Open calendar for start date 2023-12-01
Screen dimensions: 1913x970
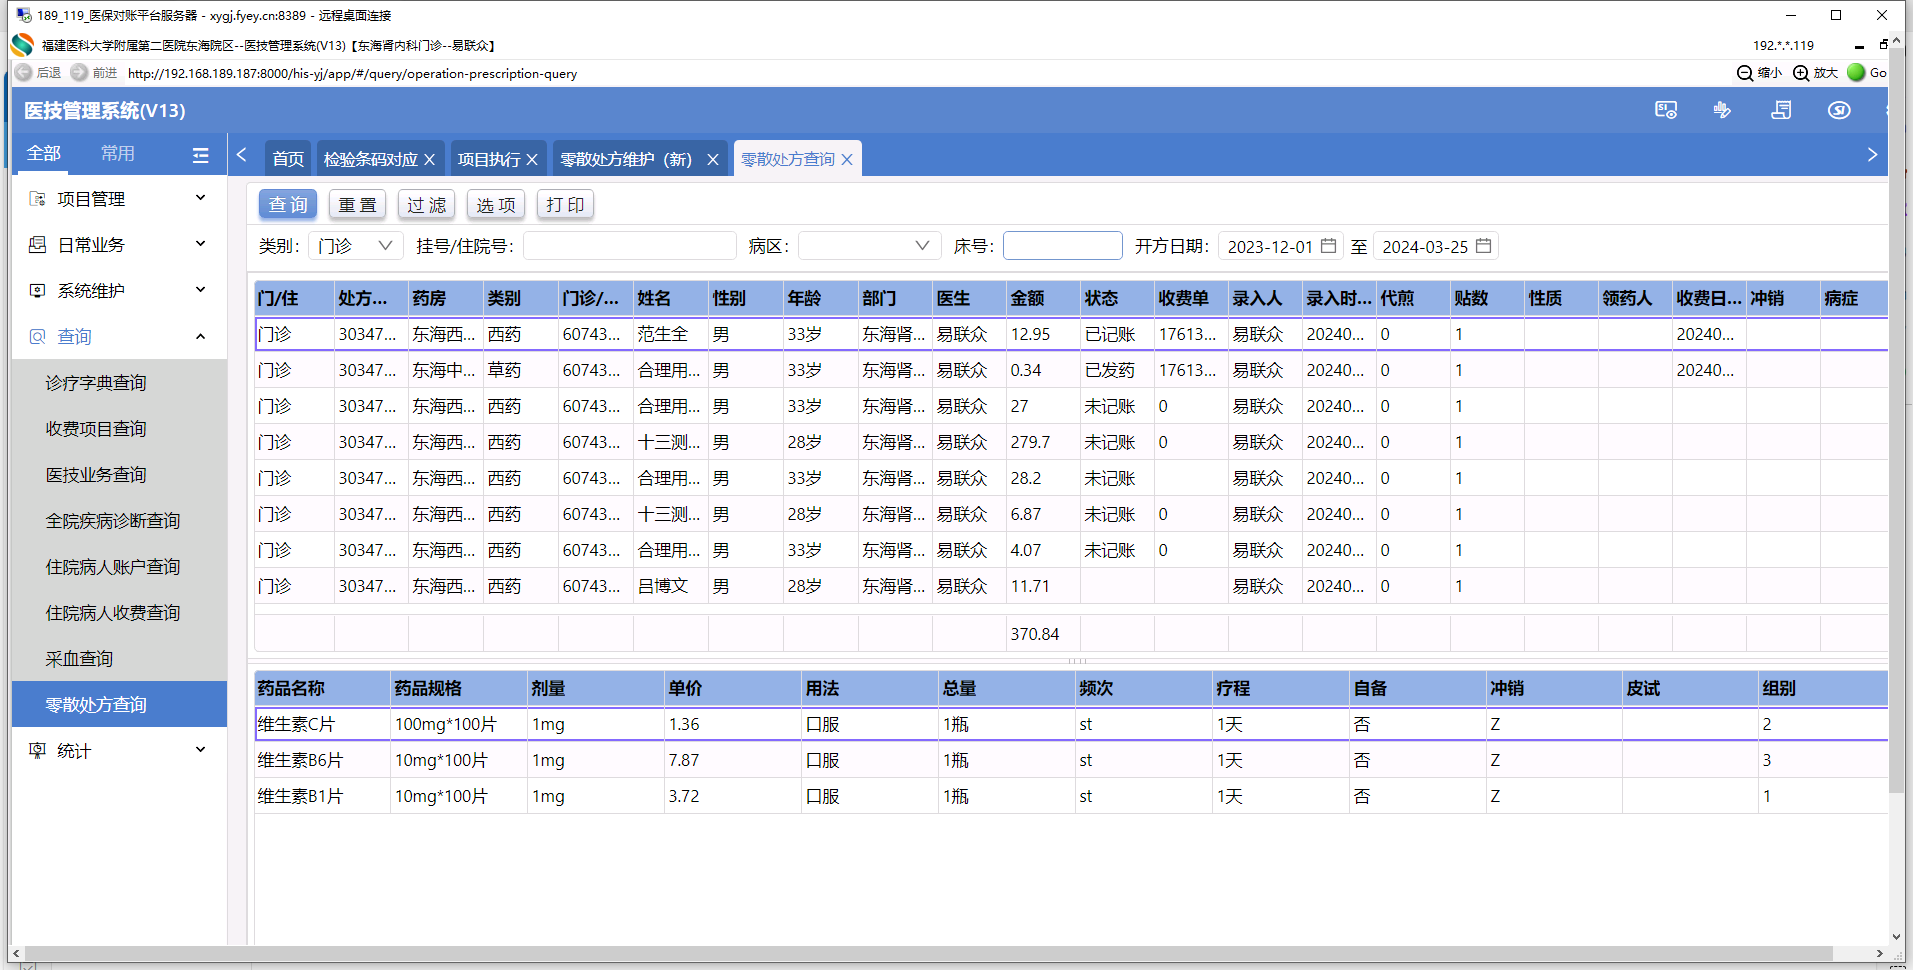(x=1328, y=246)
